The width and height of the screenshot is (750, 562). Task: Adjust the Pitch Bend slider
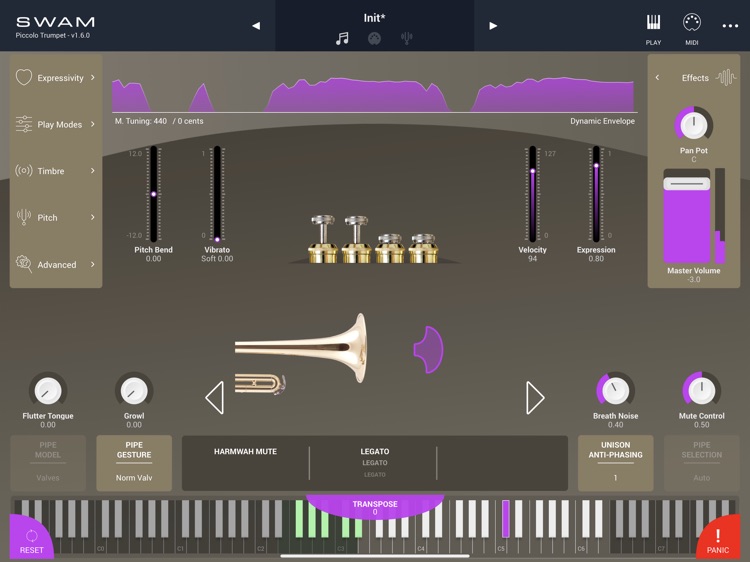click(x=154, y=194)
